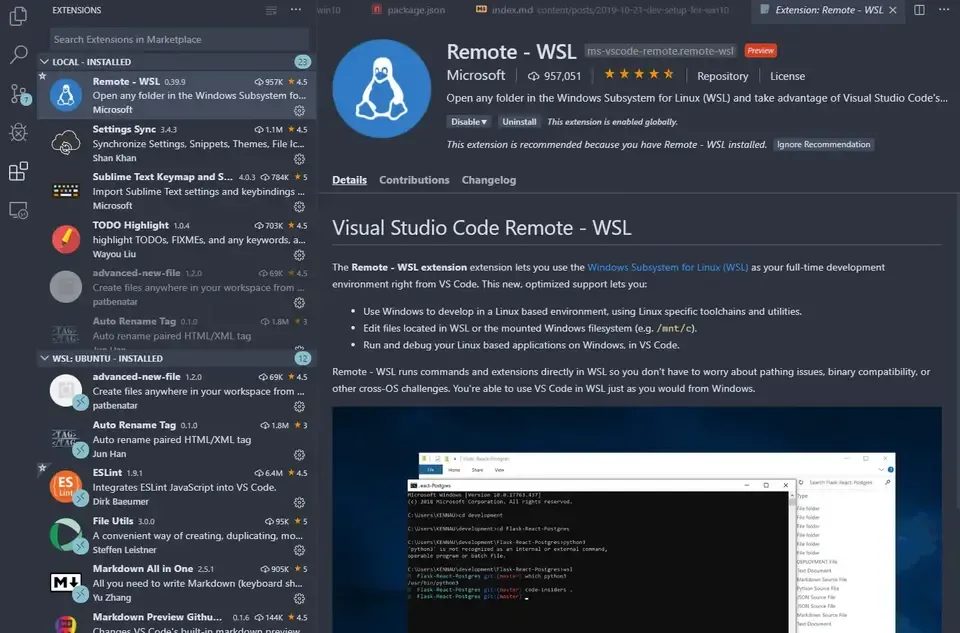Image resolution: width=960 pixels, height=633 pixels.
Task: Collapse the WSL: UBUNTU - INSTALLED section
Action: (44, 357)
